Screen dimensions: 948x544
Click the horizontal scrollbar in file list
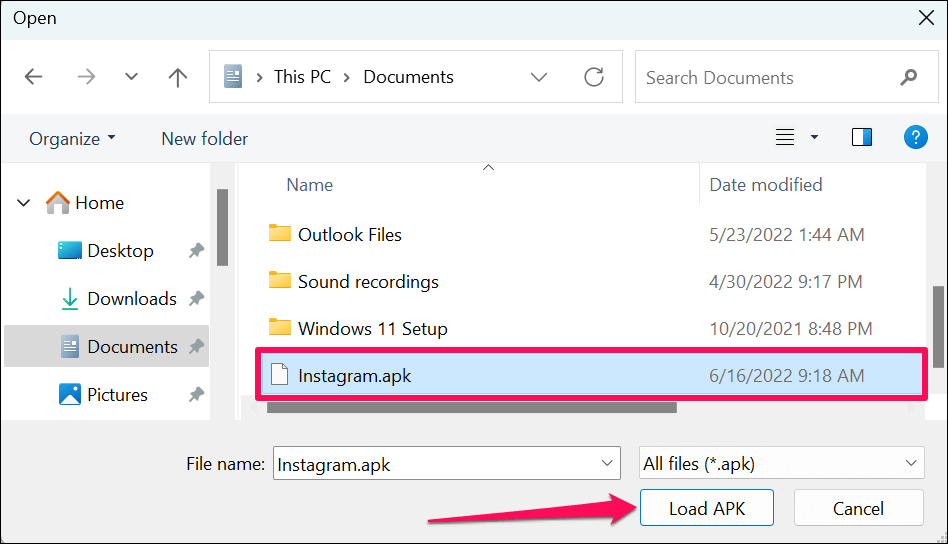click(x=470, y=407)
